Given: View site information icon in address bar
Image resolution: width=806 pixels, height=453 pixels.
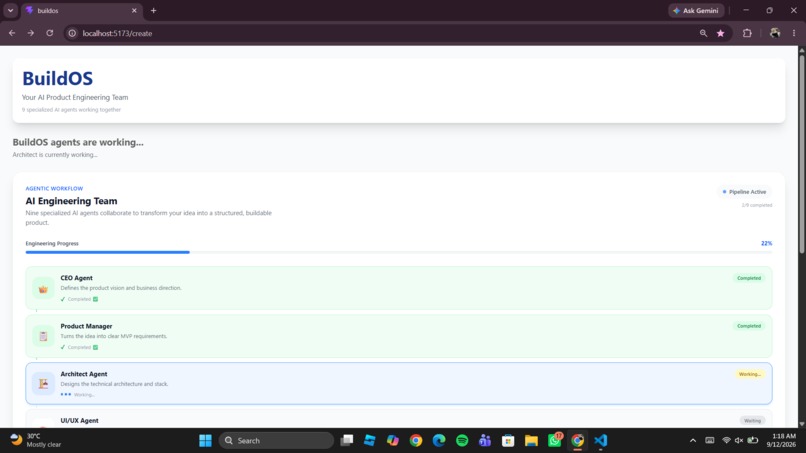Looking at the screenshot, I should point(72,33).
